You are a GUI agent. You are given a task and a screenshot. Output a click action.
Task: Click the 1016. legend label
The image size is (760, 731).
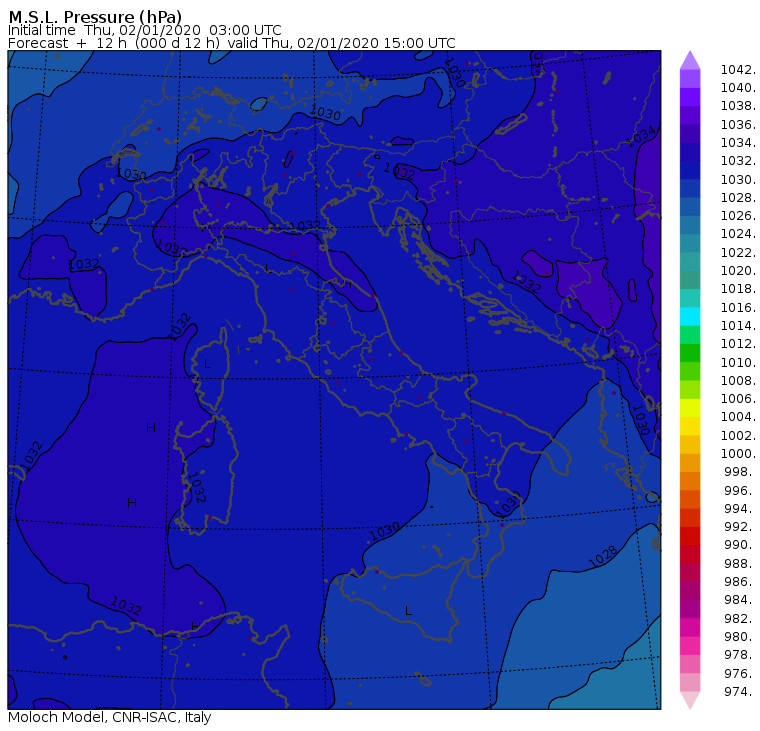[x=738, y=307]
